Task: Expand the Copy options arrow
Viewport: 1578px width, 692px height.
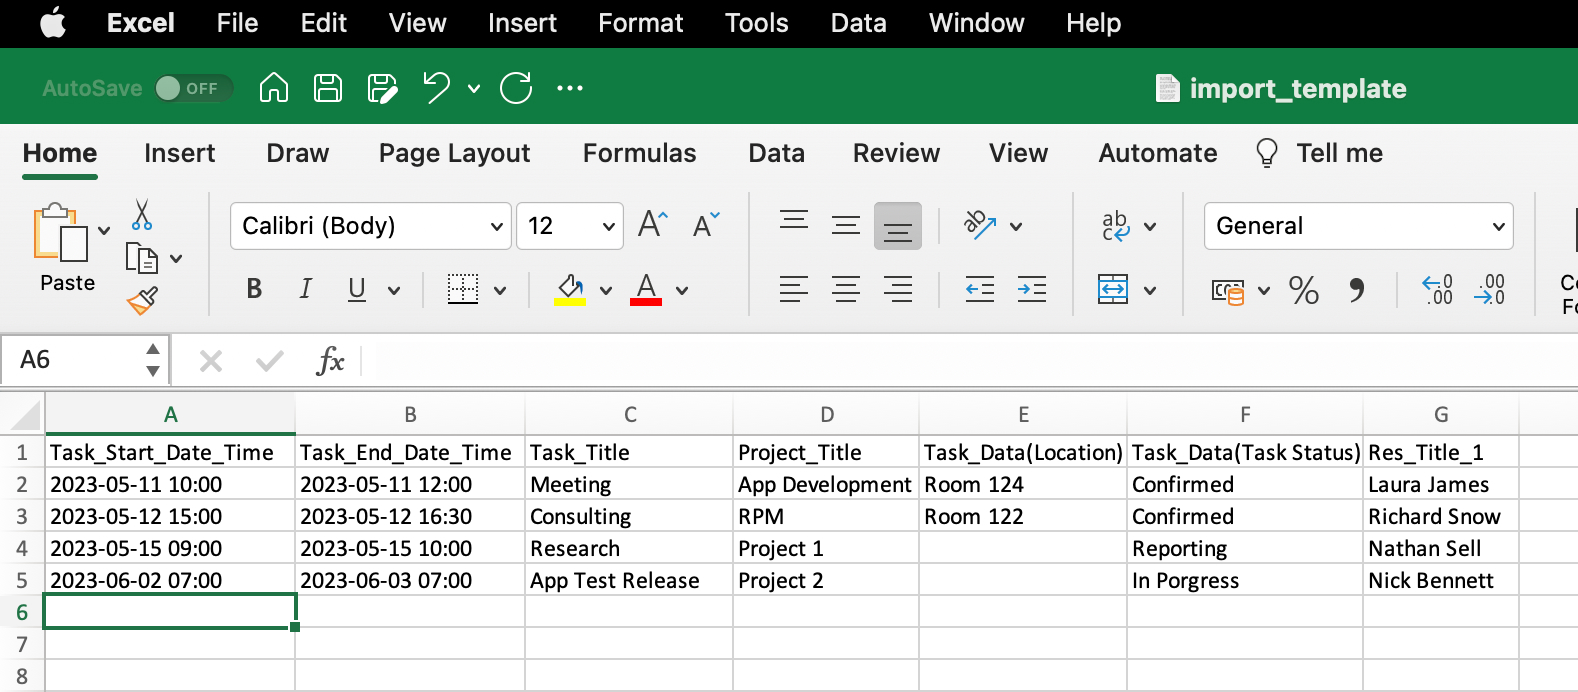Action: [177, 259]
